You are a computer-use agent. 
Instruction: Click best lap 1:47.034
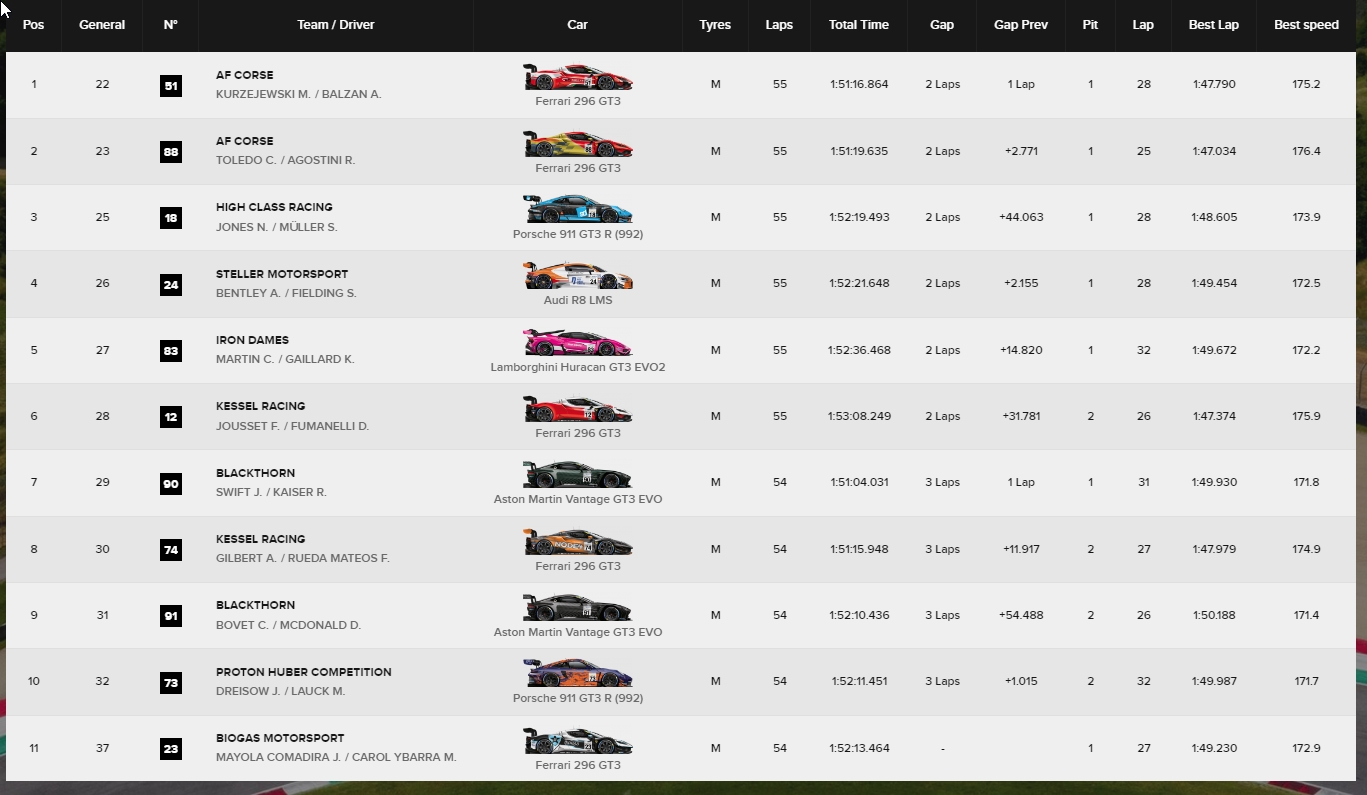[1214, 151]
